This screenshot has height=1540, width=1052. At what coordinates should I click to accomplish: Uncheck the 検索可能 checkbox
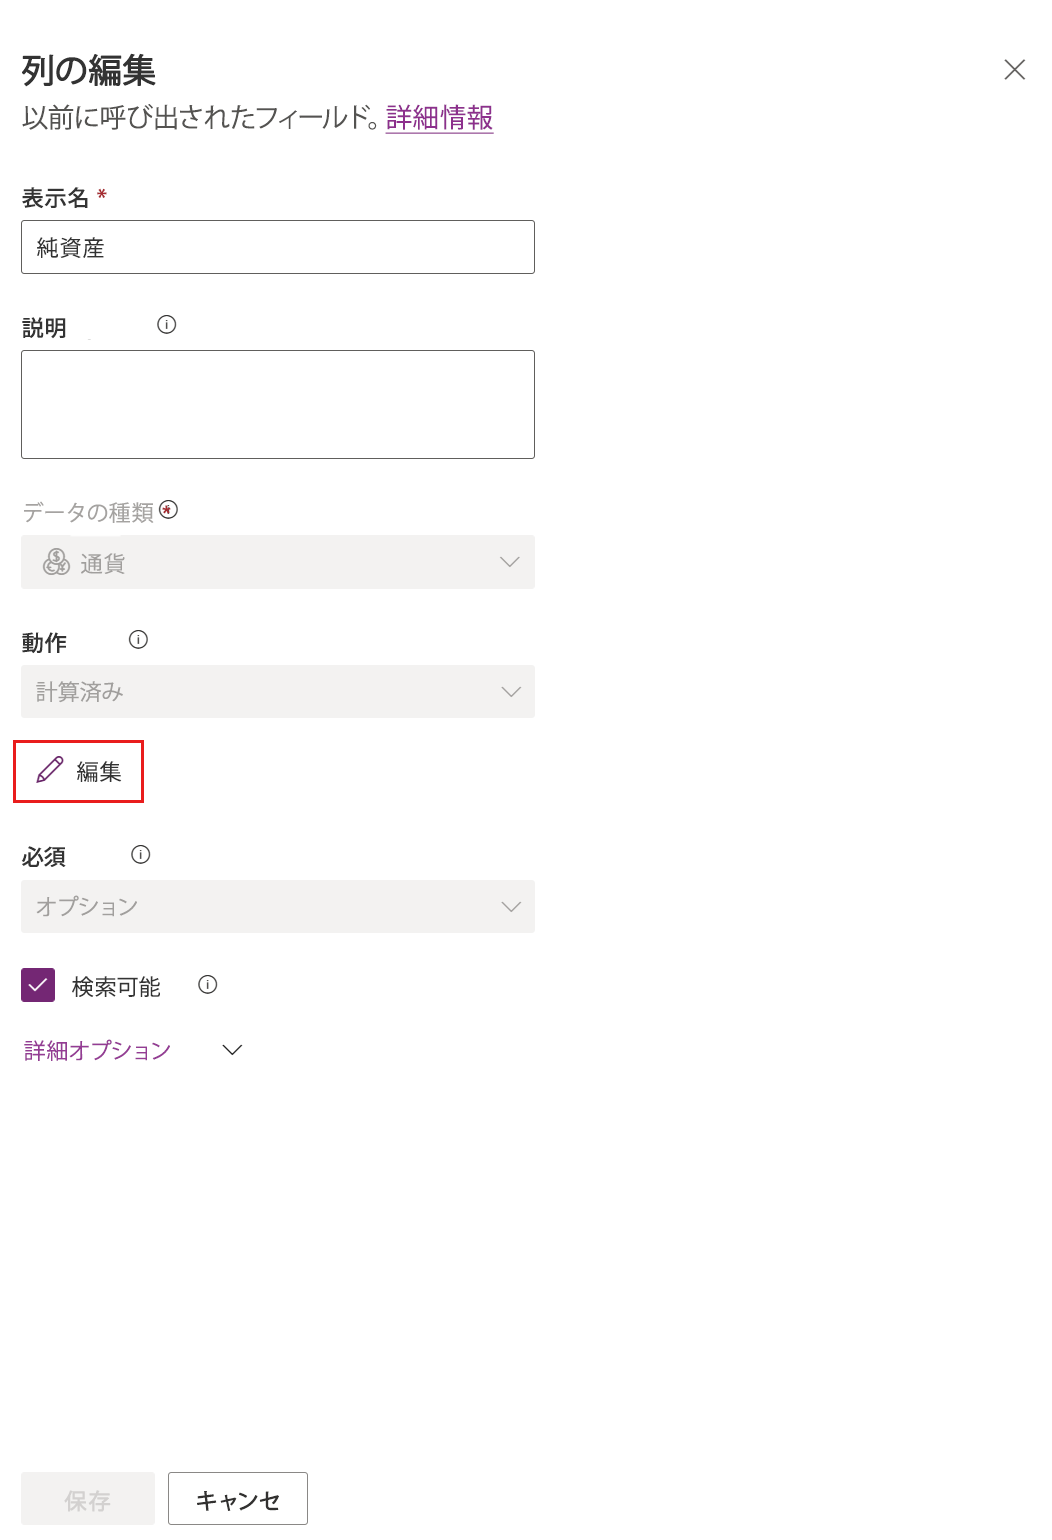[38, 985]
